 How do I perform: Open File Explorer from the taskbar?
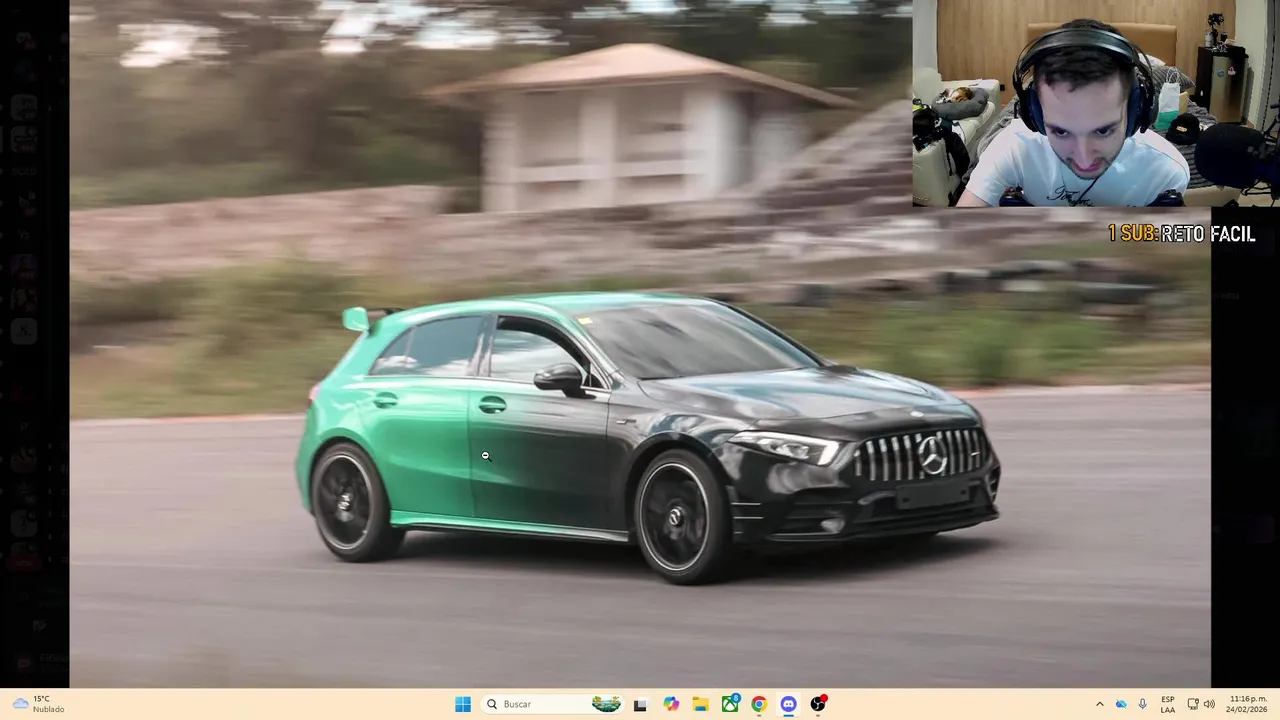tap(700, 704)
